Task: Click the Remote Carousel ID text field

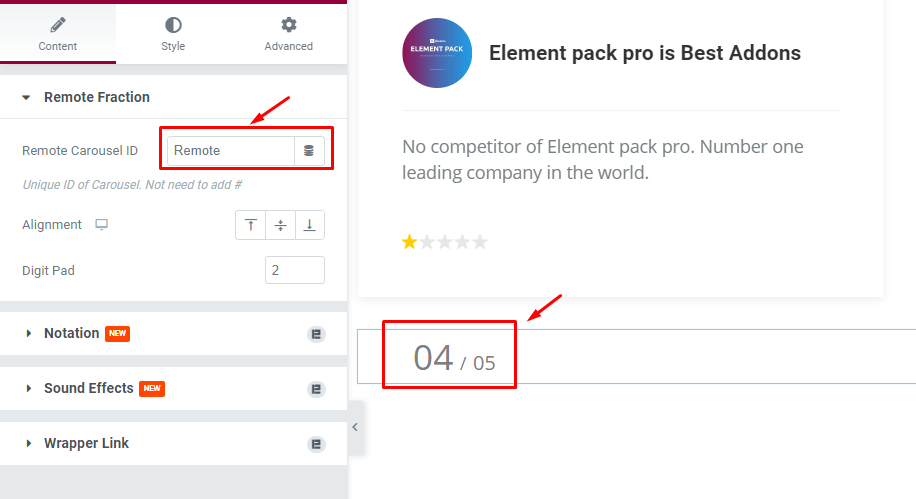Action: point(231,151)
